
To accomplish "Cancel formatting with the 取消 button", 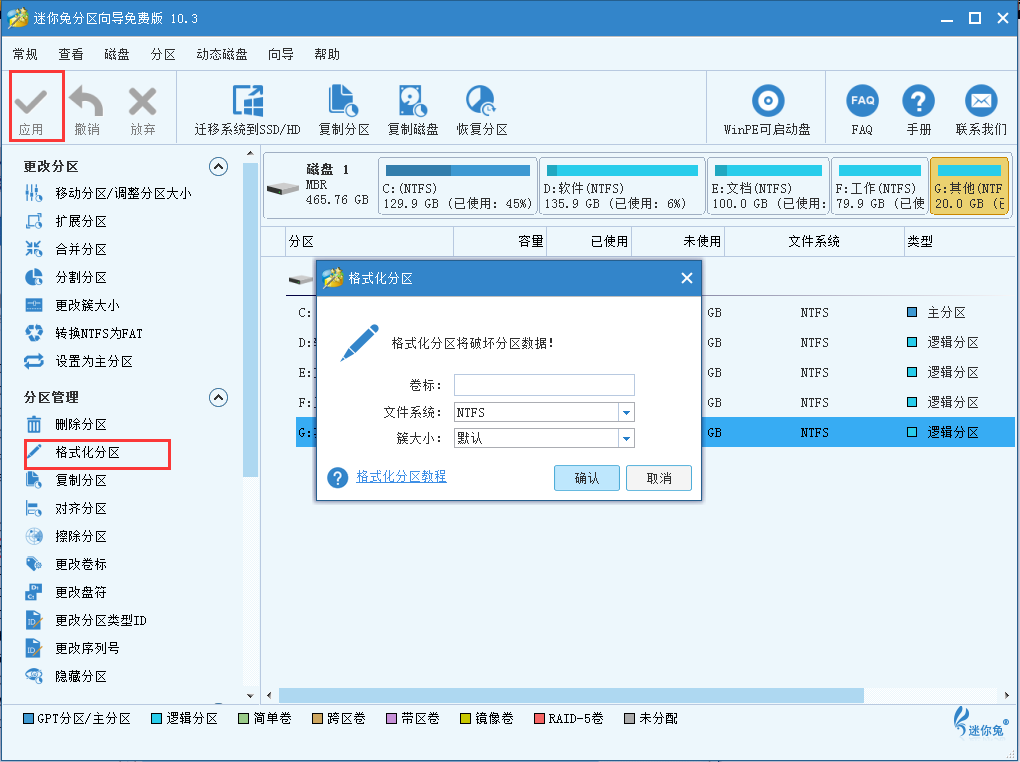I will point(659,478).
